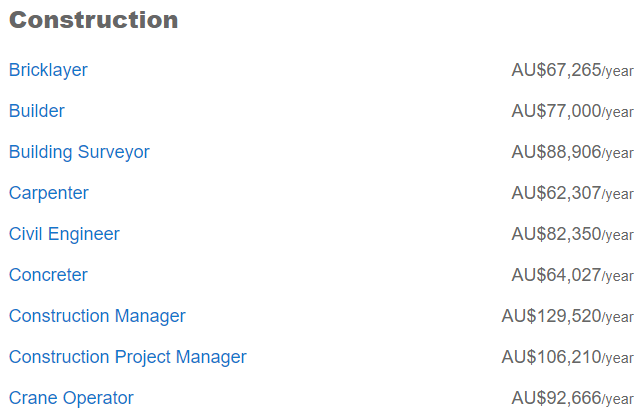Select the AU$106,210 salary value
Screen dimensions: 642x417
pyautogui.click(x=551, y=357)
